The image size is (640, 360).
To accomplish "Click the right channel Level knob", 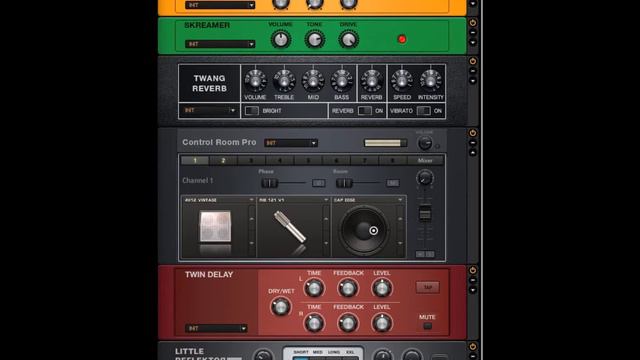I will pyautogui.click(x=382, y=323).
